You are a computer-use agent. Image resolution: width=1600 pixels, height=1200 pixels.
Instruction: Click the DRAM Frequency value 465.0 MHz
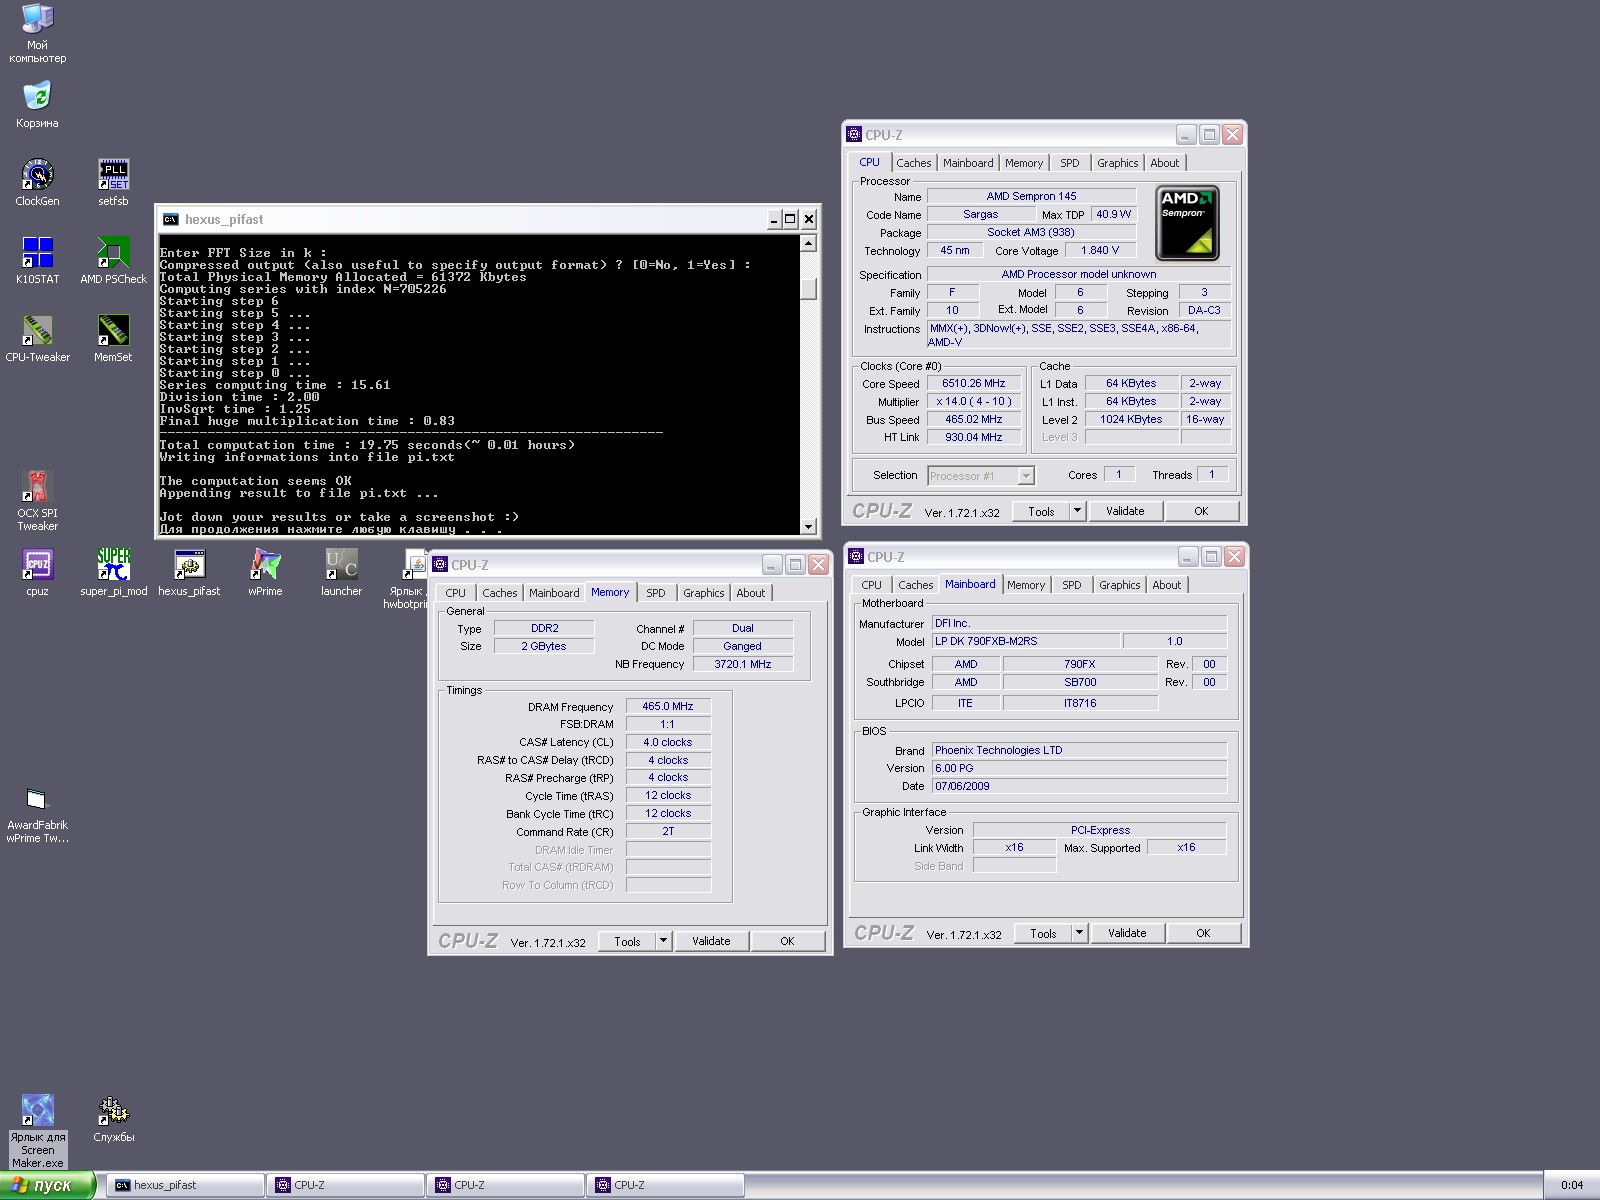[668, 706]
